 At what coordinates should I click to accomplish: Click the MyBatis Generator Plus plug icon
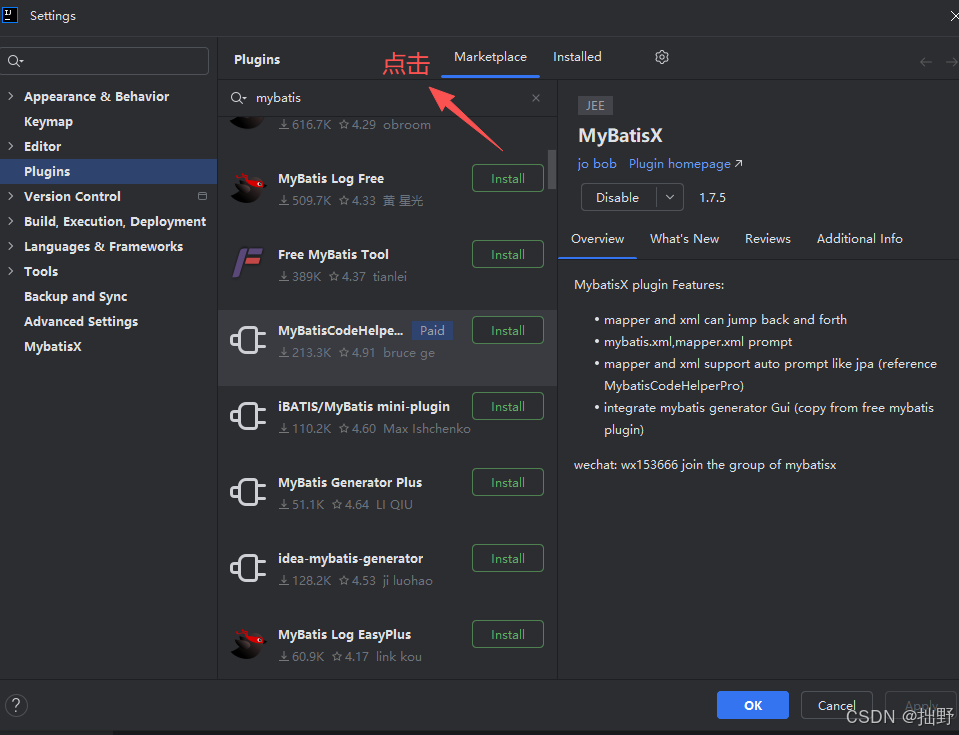[248, 492]
